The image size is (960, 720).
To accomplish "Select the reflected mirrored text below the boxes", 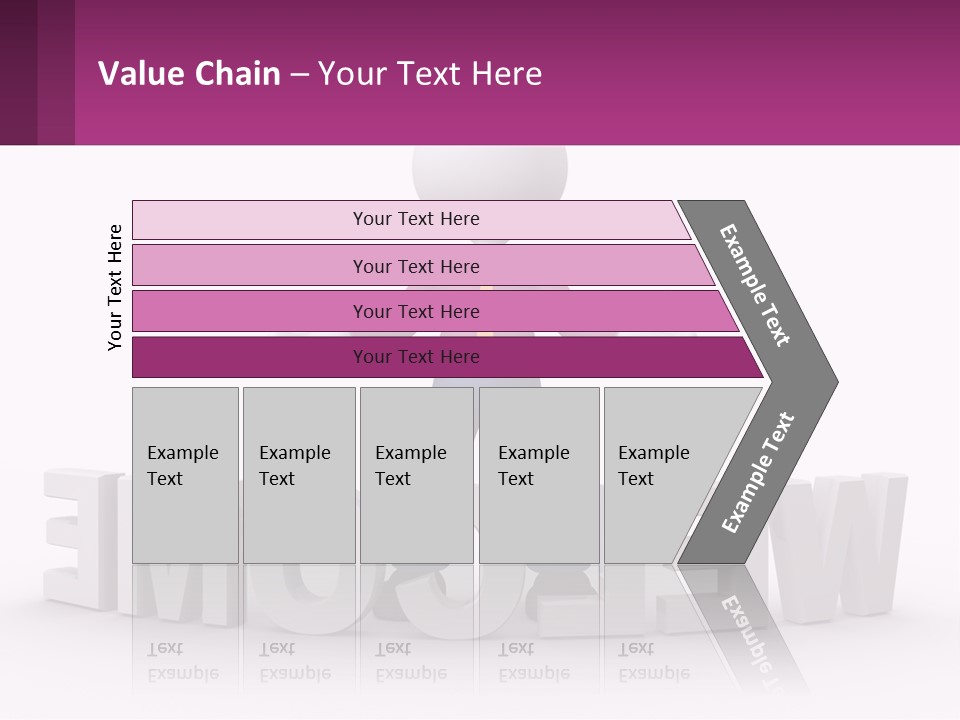I will tap(416, 661).
